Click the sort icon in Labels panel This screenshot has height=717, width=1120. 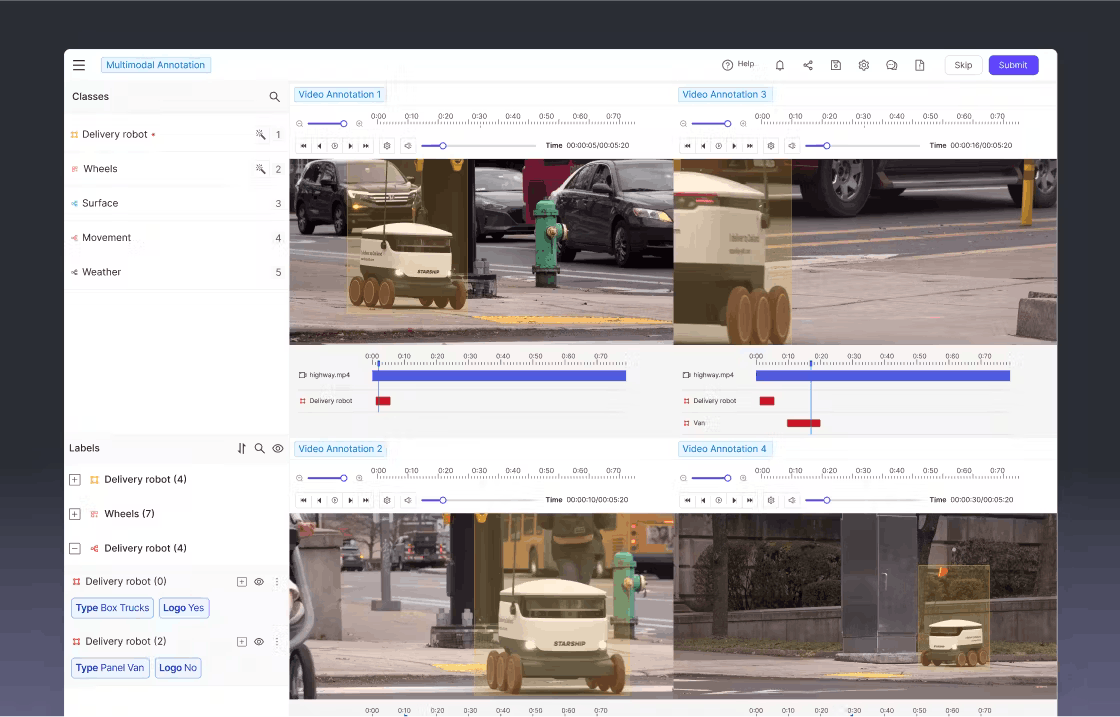[x=240, y=448]
